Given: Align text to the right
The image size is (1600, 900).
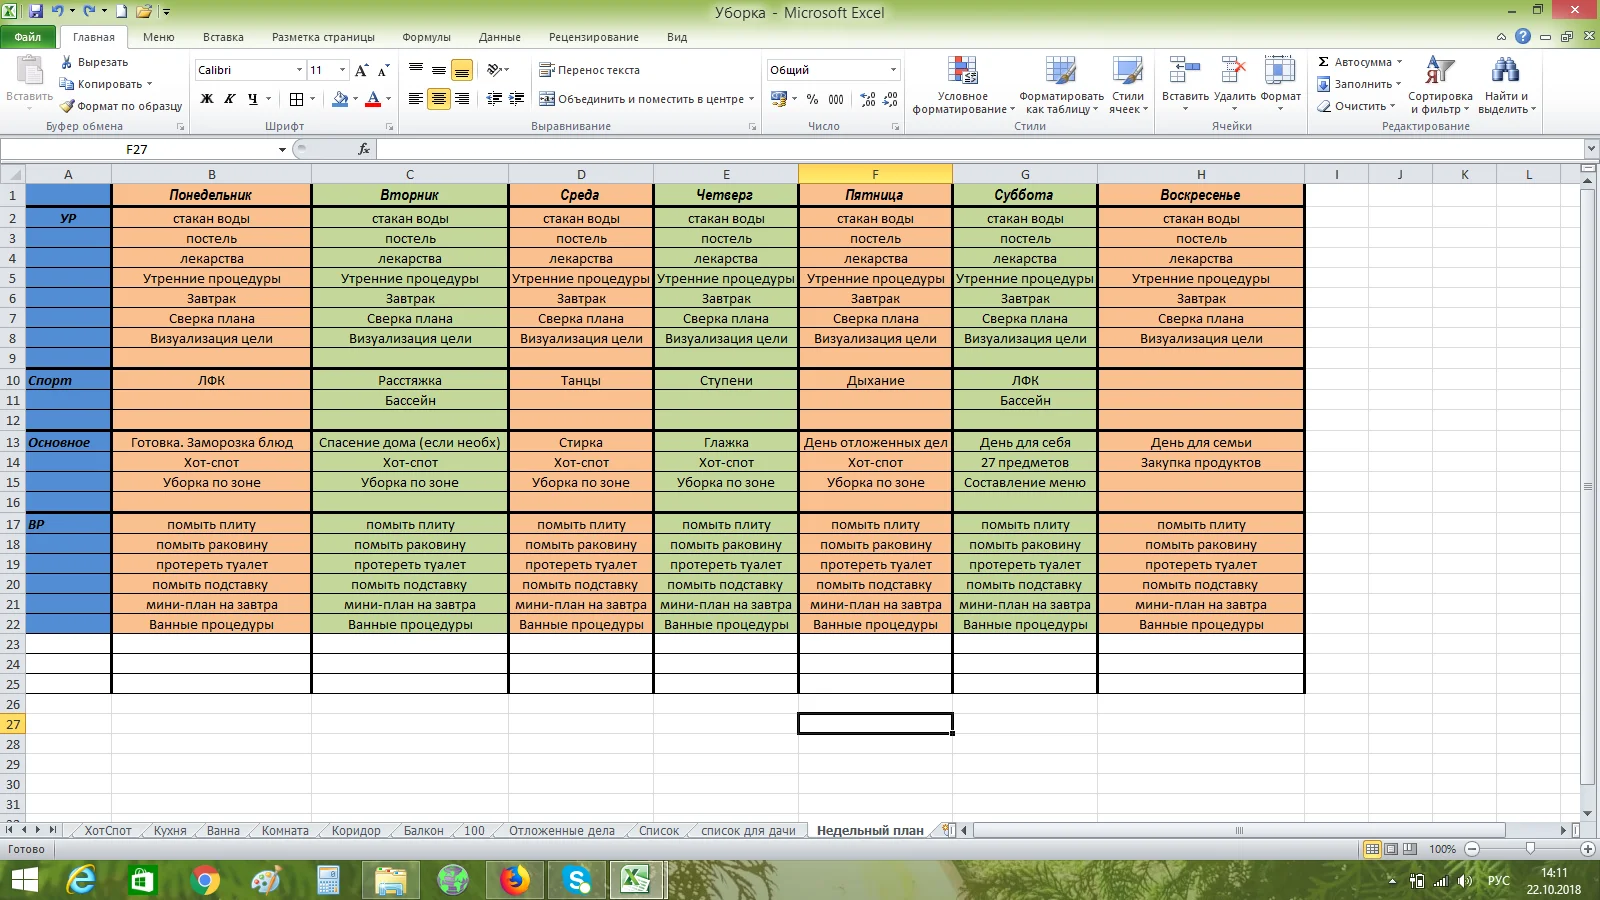Looking at the screenshot, I should point(462,99).
